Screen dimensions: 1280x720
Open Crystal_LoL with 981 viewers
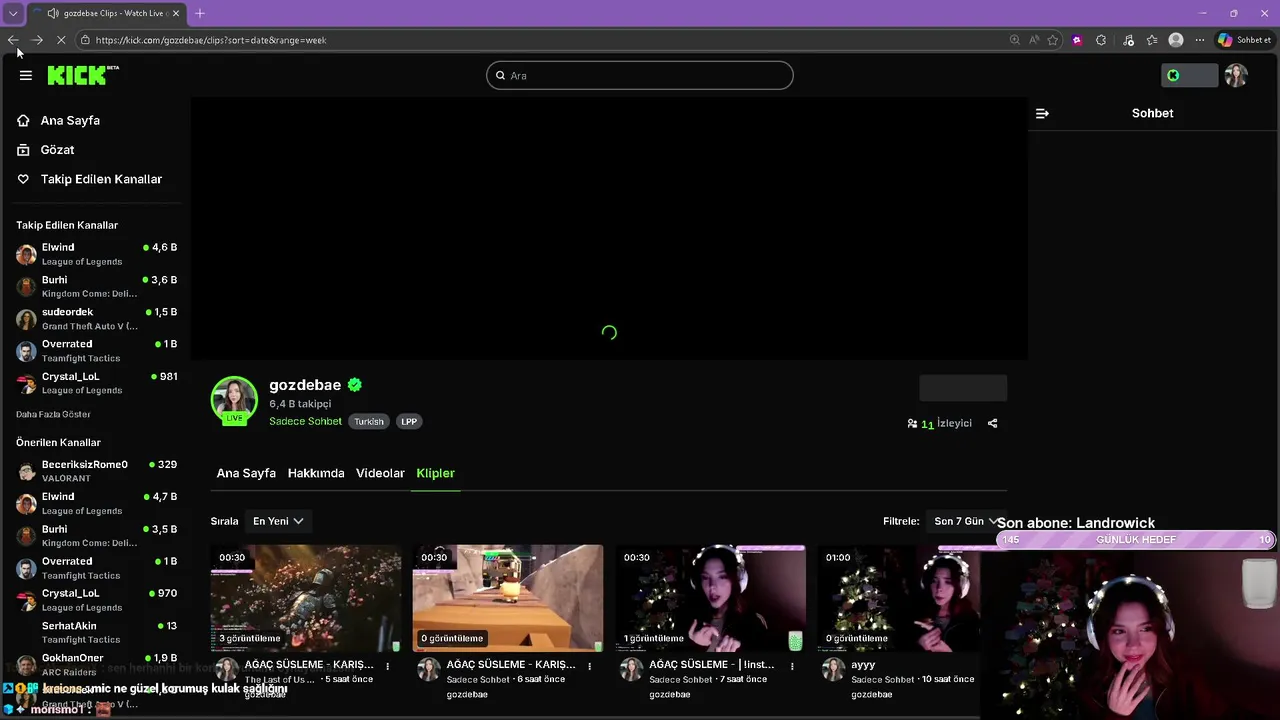97,383
